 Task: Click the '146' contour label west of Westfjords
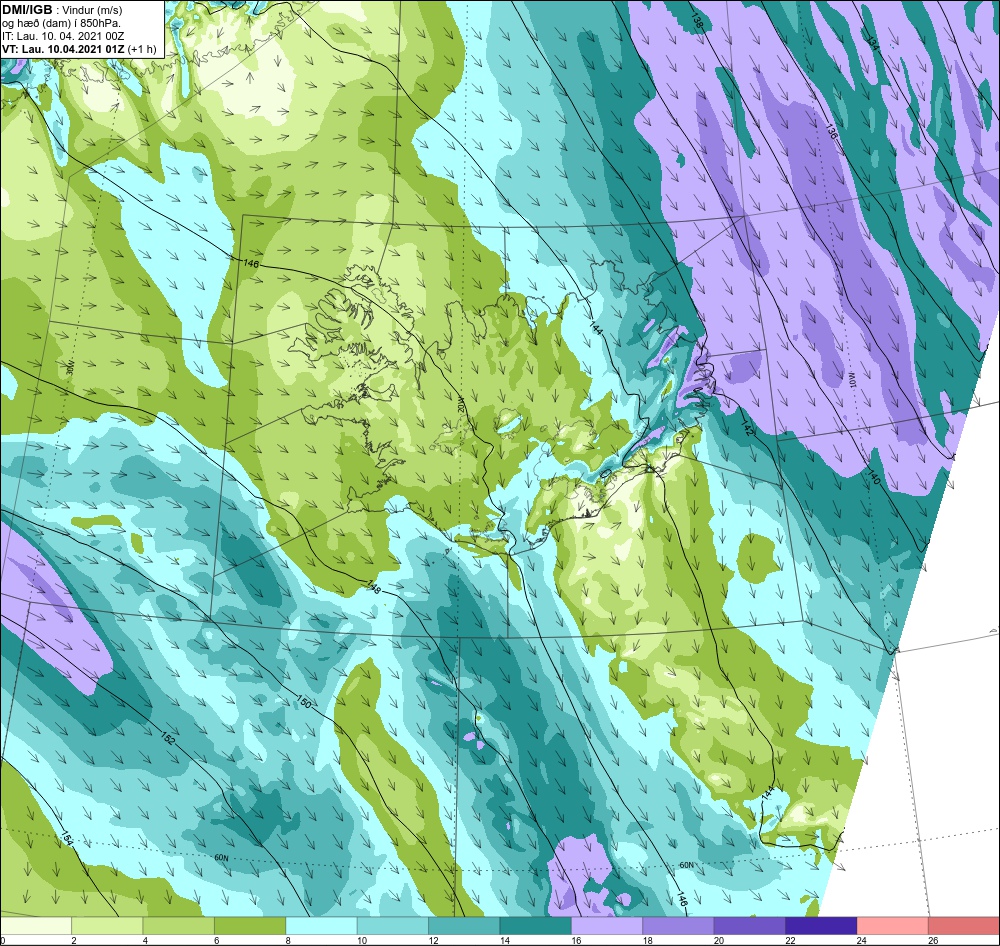pos(251,263)
